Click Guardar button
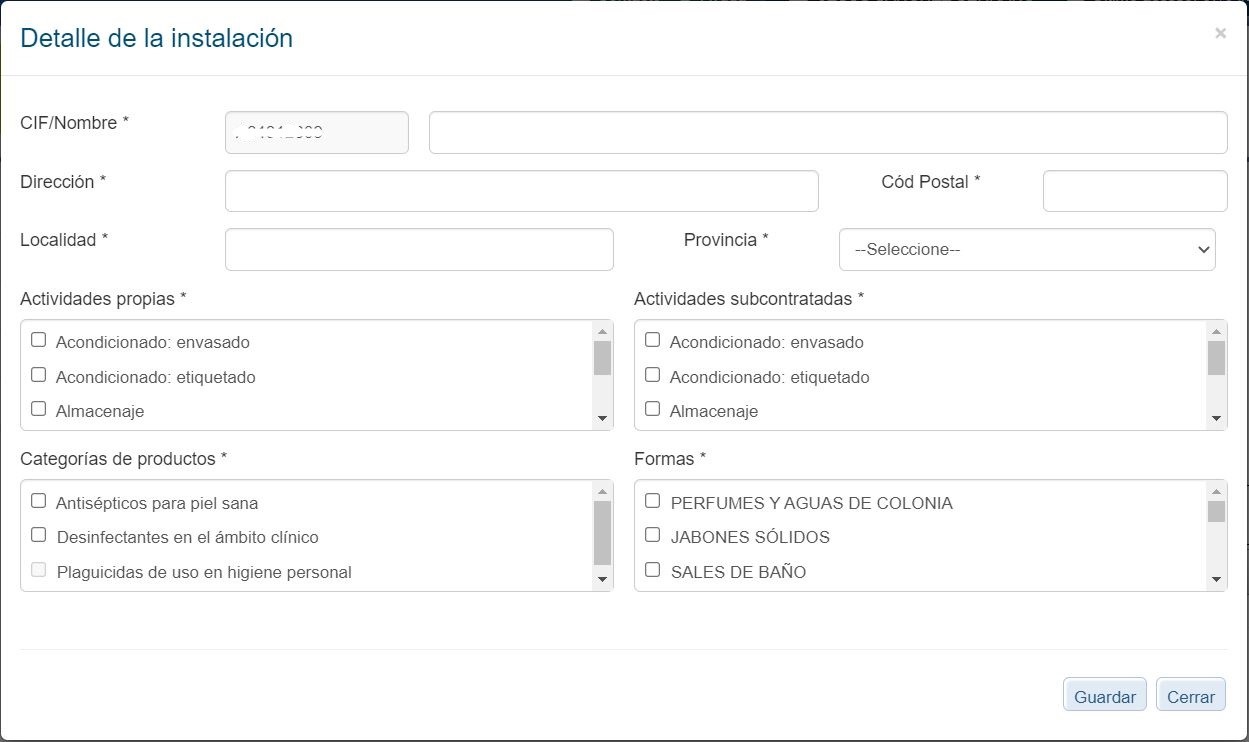The image size is (1249, 742). coord(1105,696)
